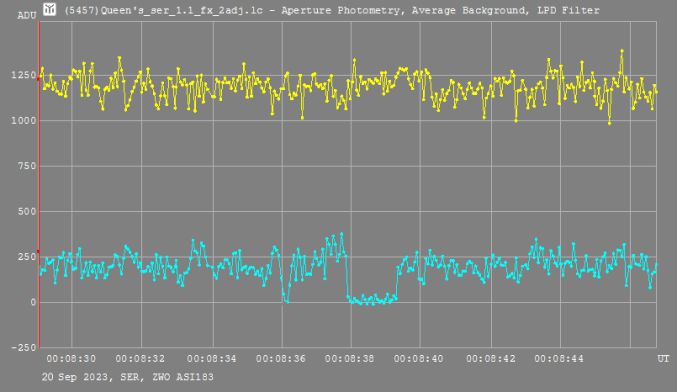This screenshot has width=677, height=392.
Task: Click the 750 value on the ADU axis
Action: tap(27, 166)
